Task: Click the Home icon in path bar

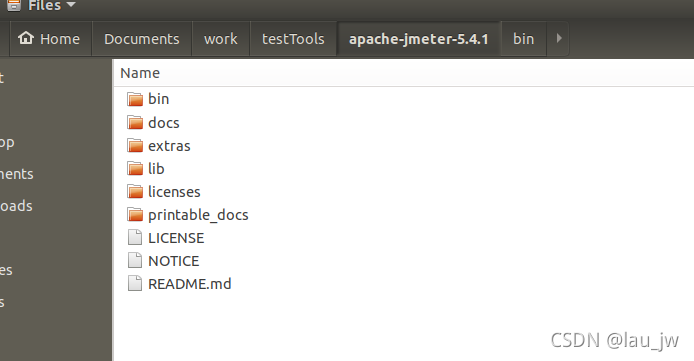Action: point(26,38)
